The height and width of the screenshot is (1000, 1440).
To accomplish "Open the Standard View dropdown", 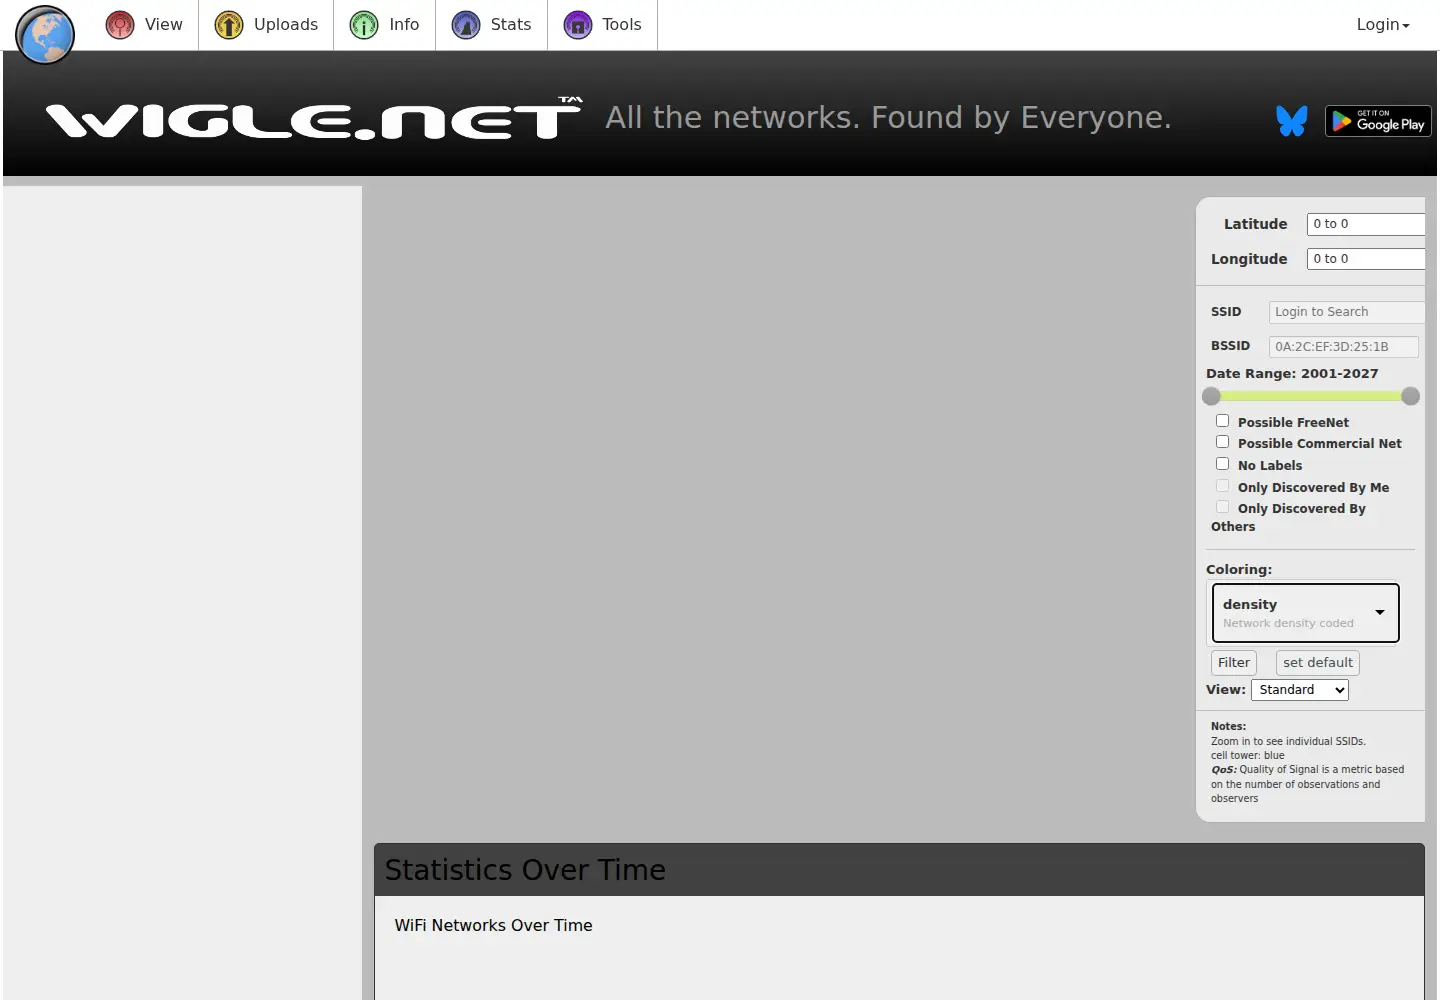I will (1300, 690).
